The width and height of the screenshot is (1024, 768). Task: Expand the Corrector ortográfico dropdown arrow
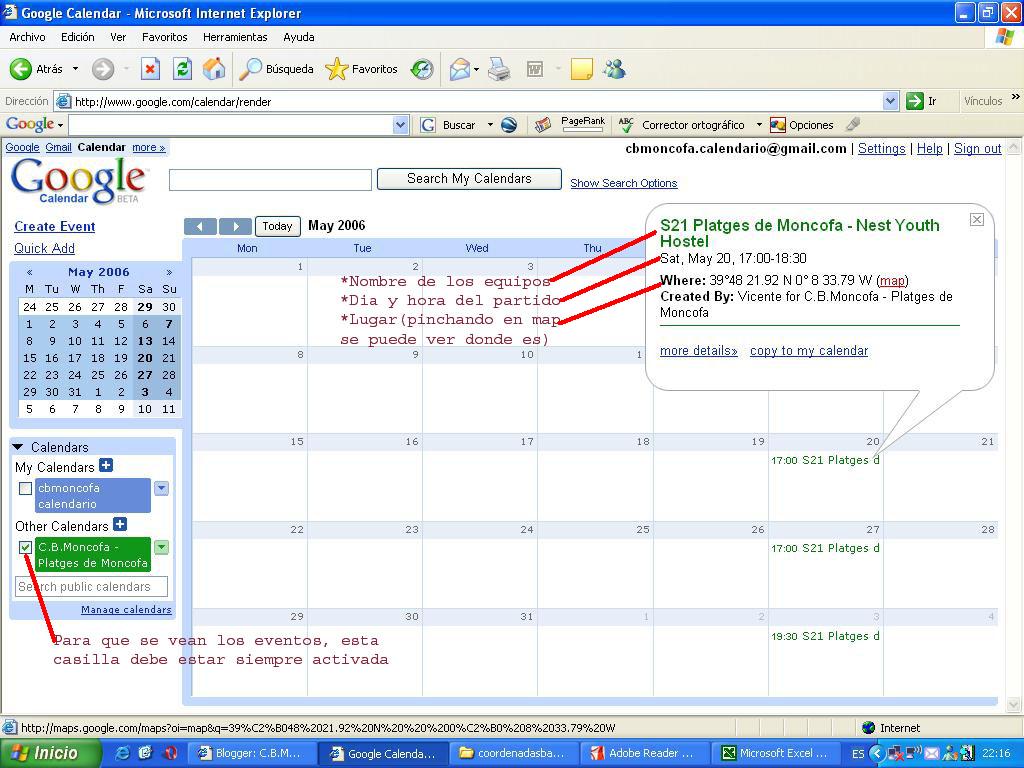[759, 124]
